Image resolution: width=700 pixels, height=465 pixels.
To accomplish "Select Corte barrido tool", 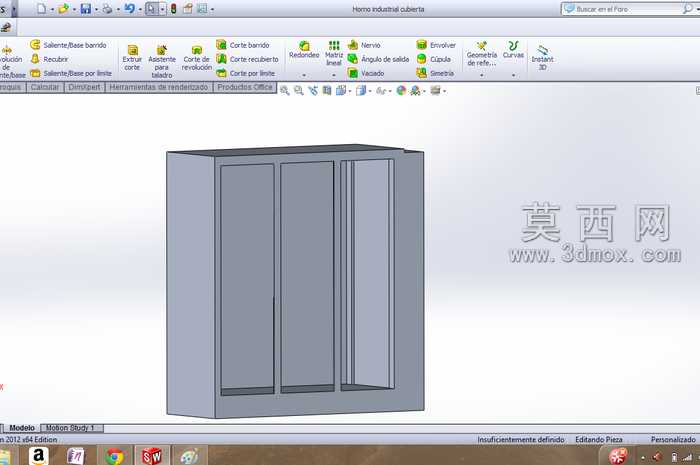I will pyautogui.click(x=243, y=45).
